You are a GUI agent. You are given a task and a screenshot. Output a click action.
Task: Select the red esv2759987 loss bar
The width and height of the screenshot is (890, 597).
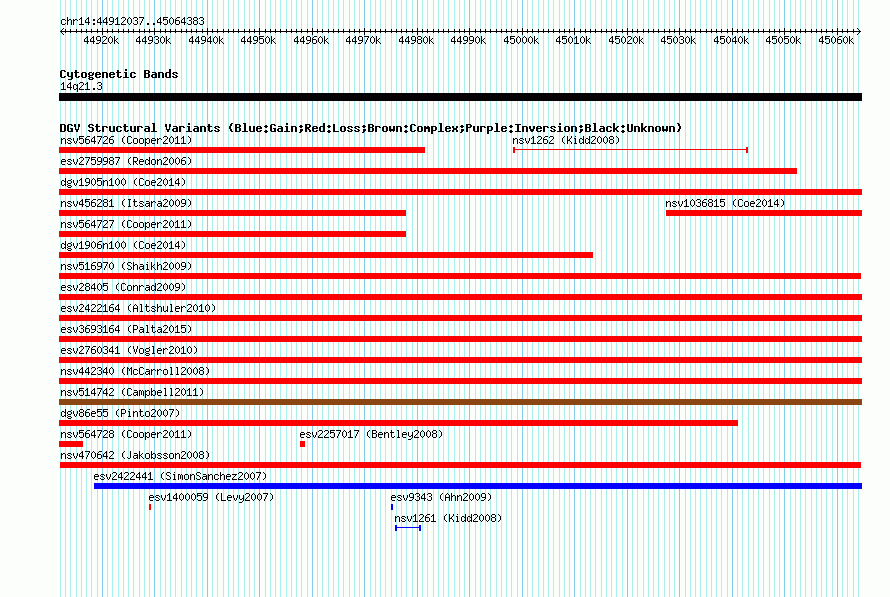coord(428,171)
